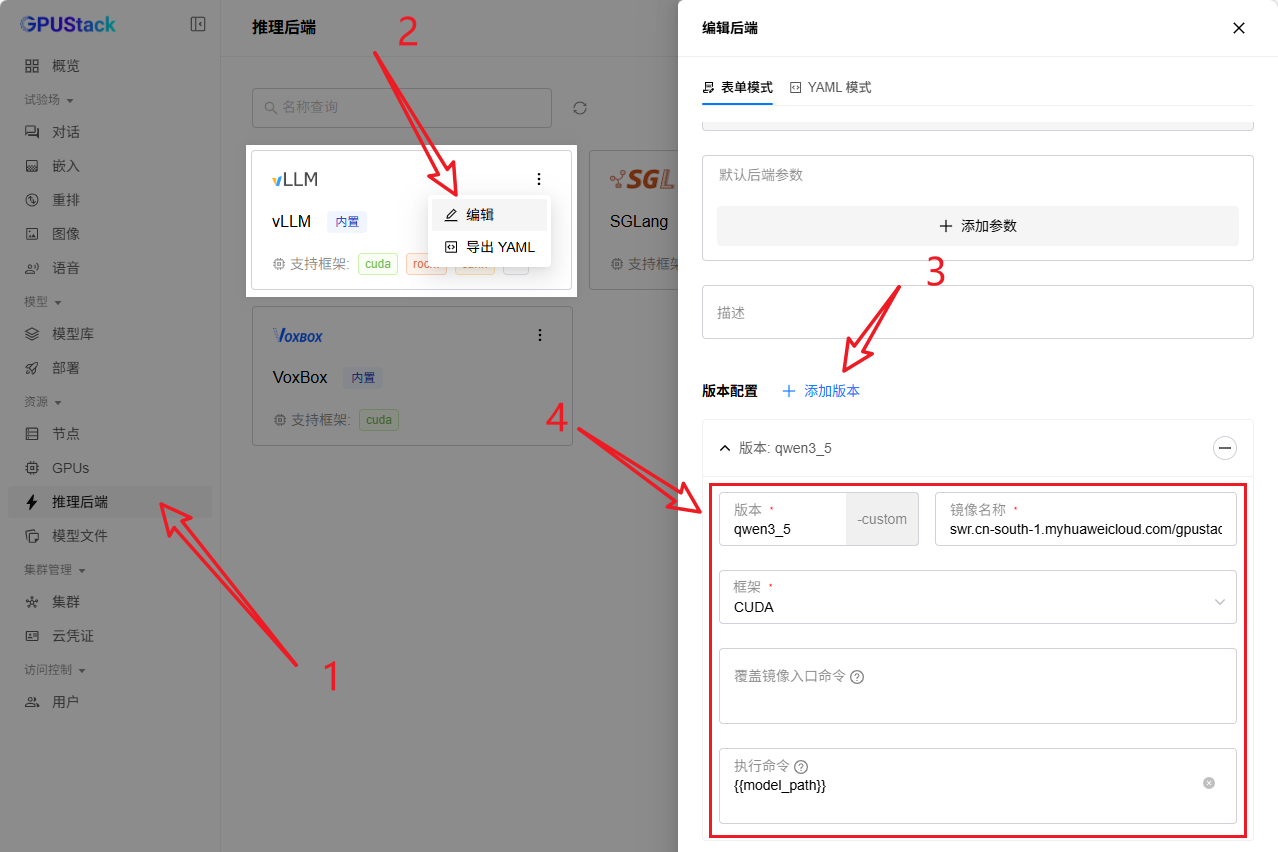The height and width of the screenshot is (852, 1278).
Task: Collapse the 版本: qwen3_5 section
Action: tap(724, 448)
